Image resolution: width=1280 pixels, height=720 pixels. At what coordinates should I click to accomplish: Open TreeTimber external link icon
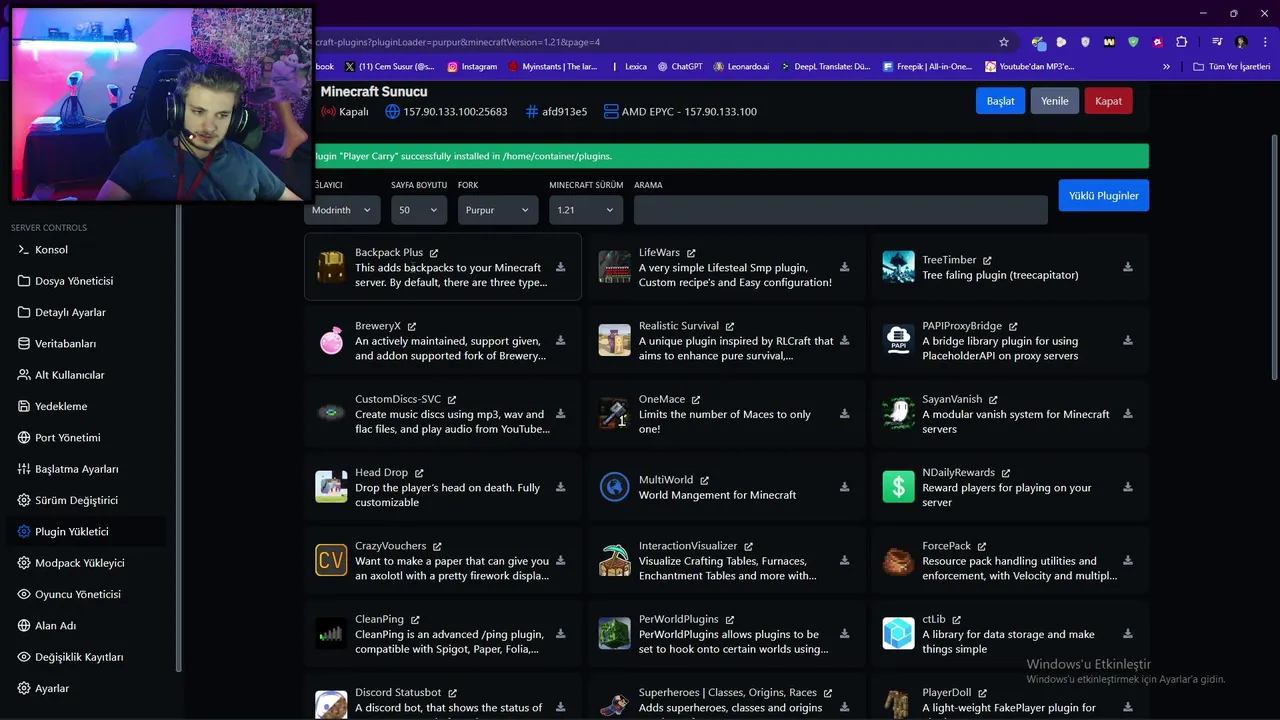[x=987, y=260]
